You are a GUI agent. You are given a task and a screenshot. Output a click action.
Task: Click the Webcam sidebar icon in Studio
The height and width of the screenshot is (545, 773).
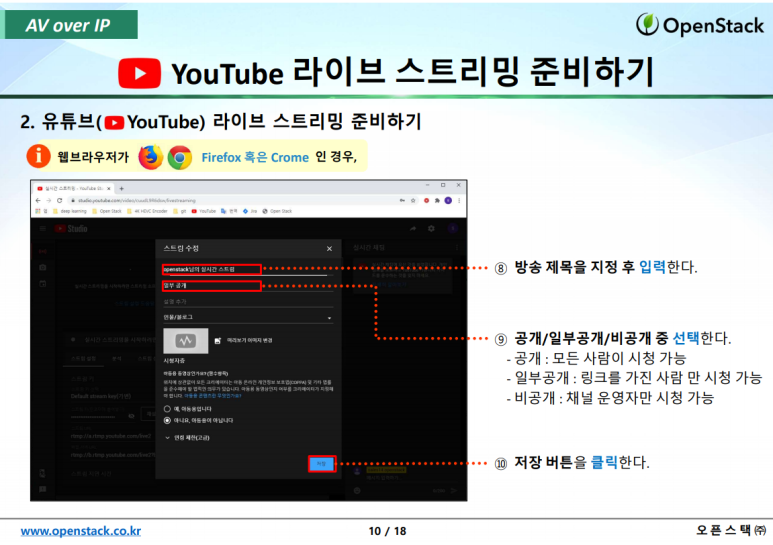43,267
